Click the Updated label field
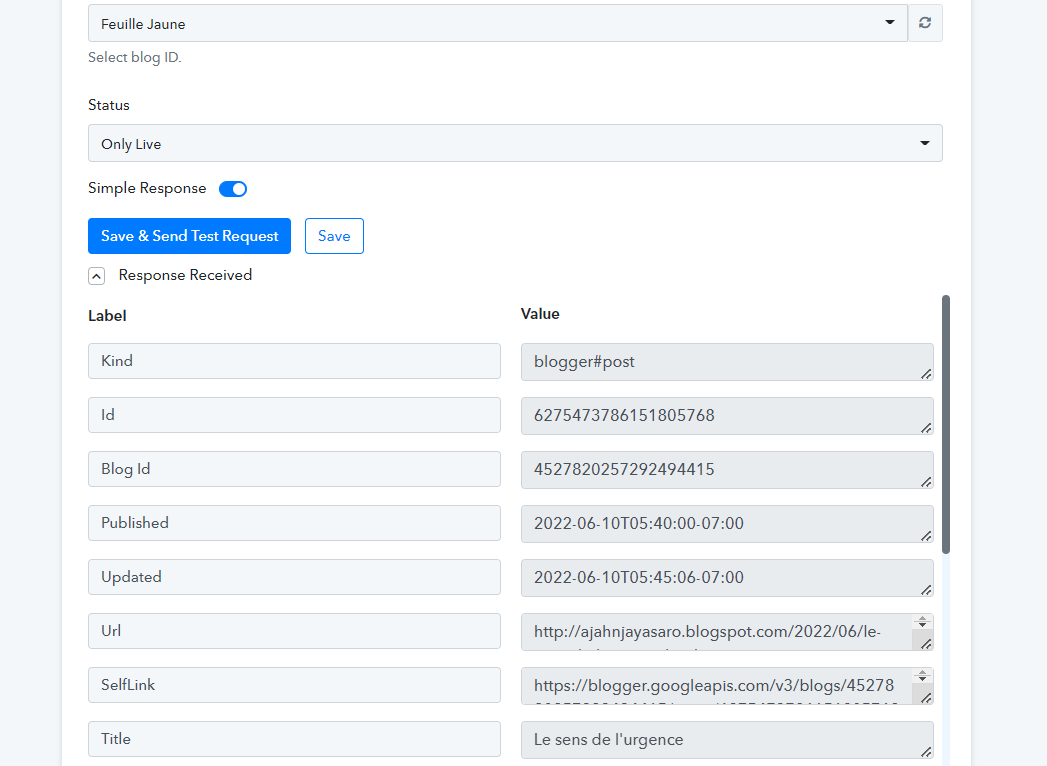Image resolution: width=1047 pixels, height=766 pixels. 294,577
